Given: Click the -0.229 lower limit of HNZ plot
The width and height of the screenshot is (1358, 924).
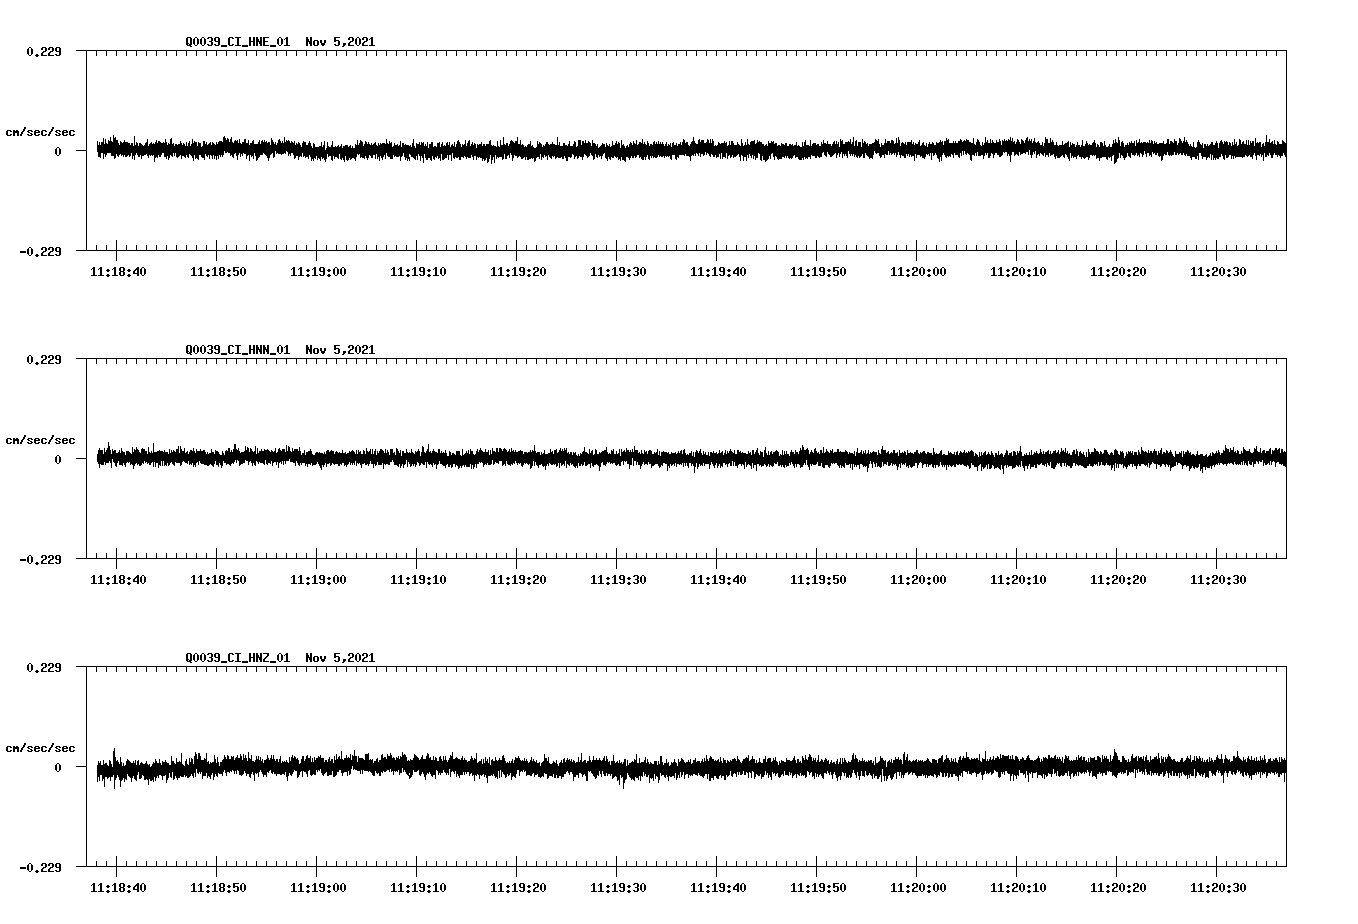Looking at the screenshot, I should (x=40, y=867).
